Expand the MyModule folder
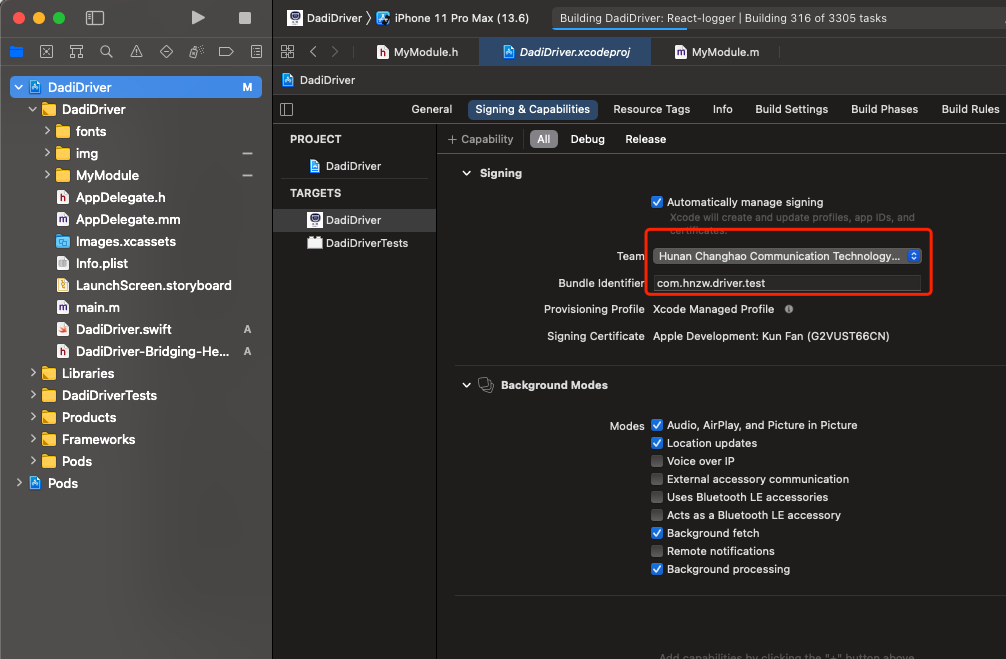1006x659 pixels. tap(47, 175)
